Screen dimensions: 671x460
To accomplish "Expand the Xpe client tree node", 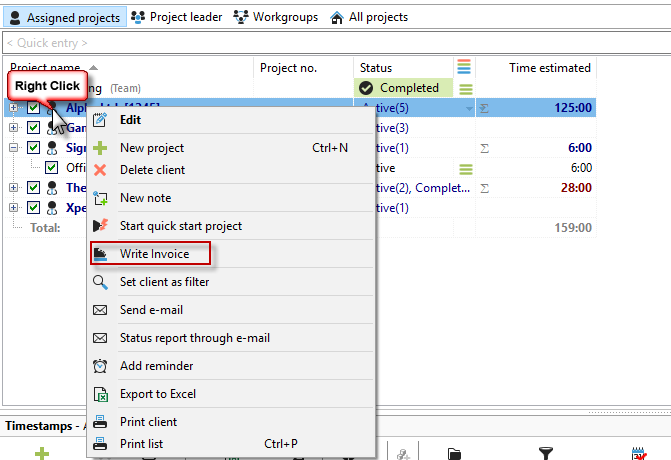I will pyautogui.click(x=14, y=207).
